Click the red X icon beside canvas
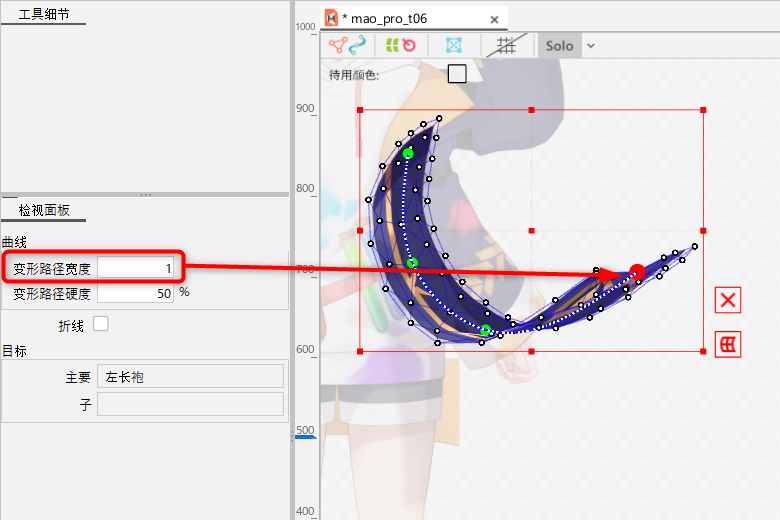Image resolution: width=780 pixels, height=520 pixels. click(728, 300)
